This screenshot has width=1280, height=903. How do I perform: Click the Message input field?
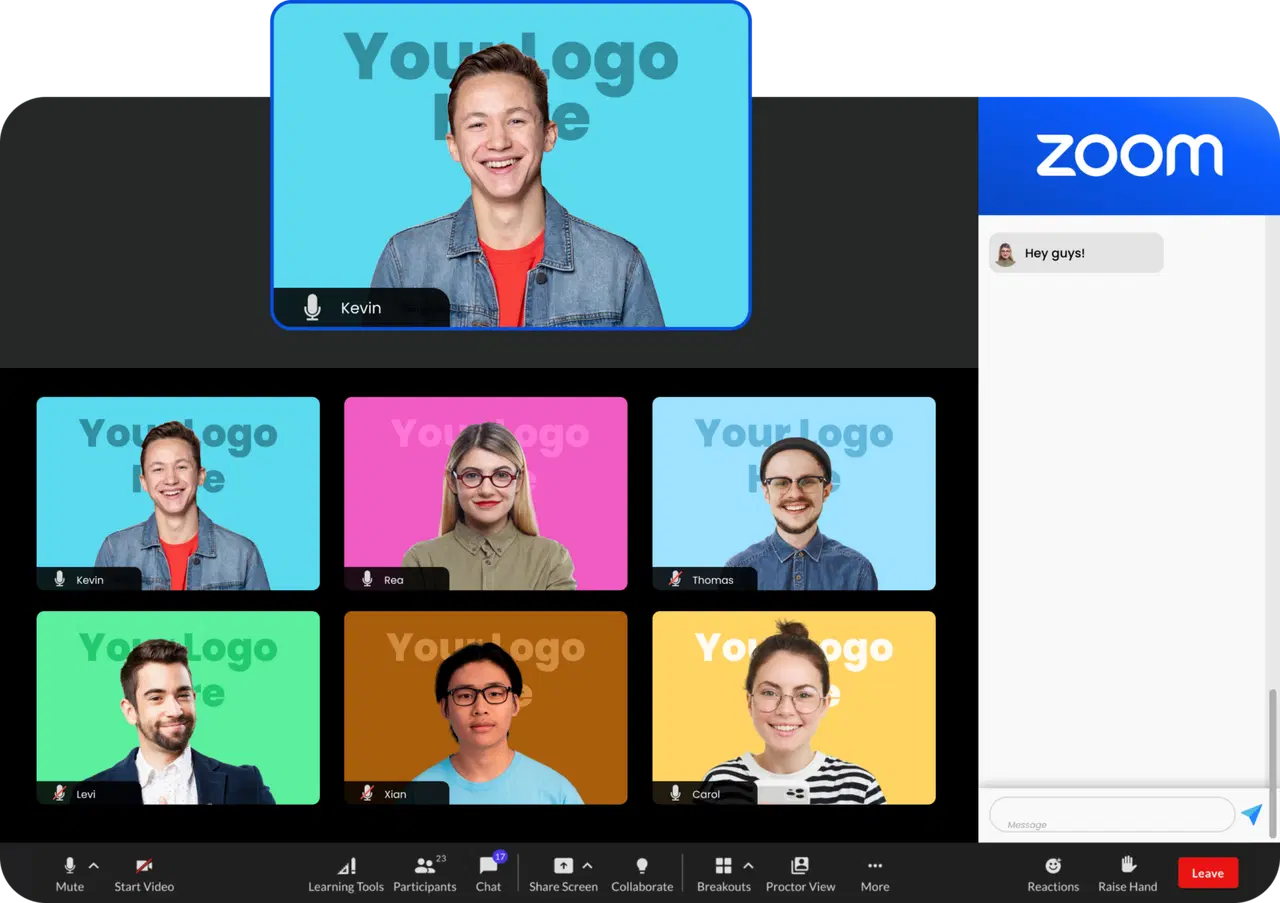coord(1111,815)
